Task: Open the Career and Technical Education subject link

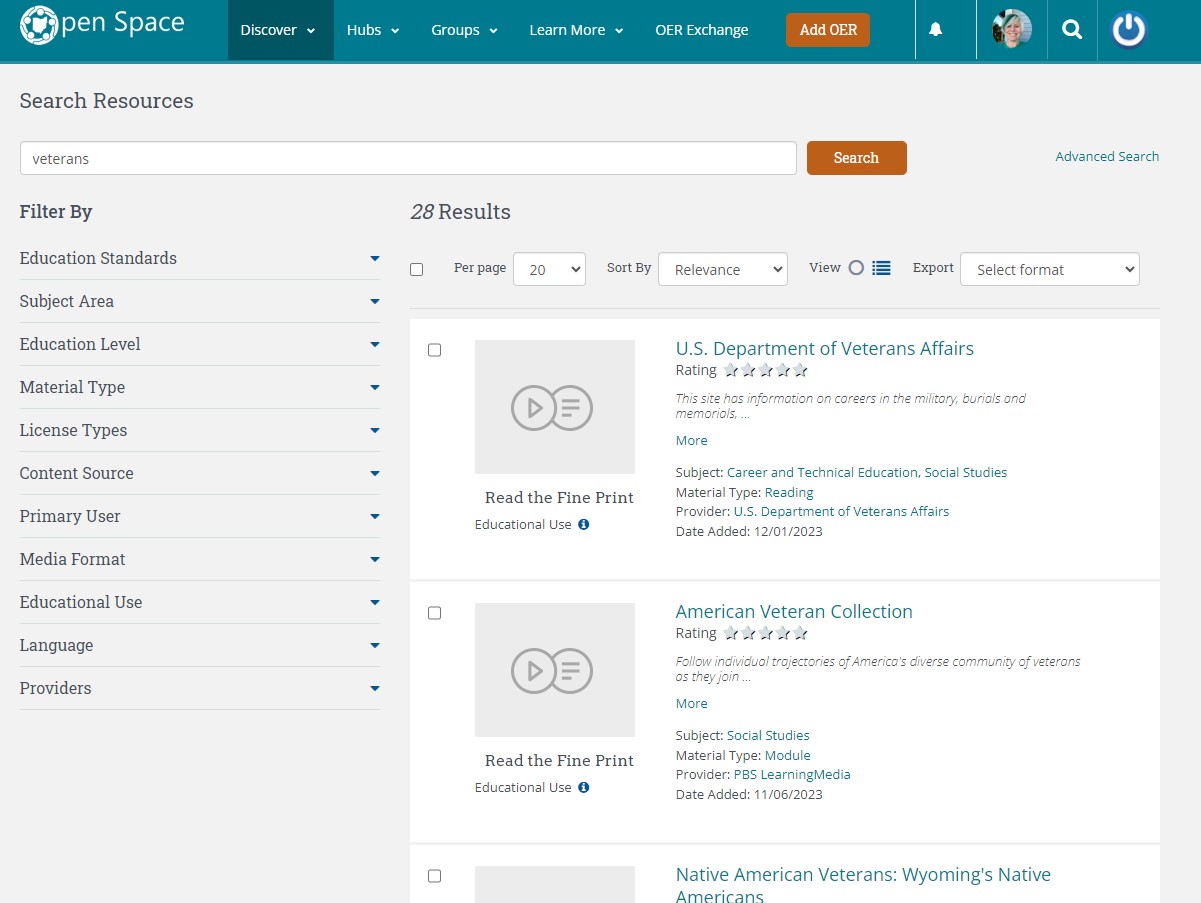Action: coord(822,473)
